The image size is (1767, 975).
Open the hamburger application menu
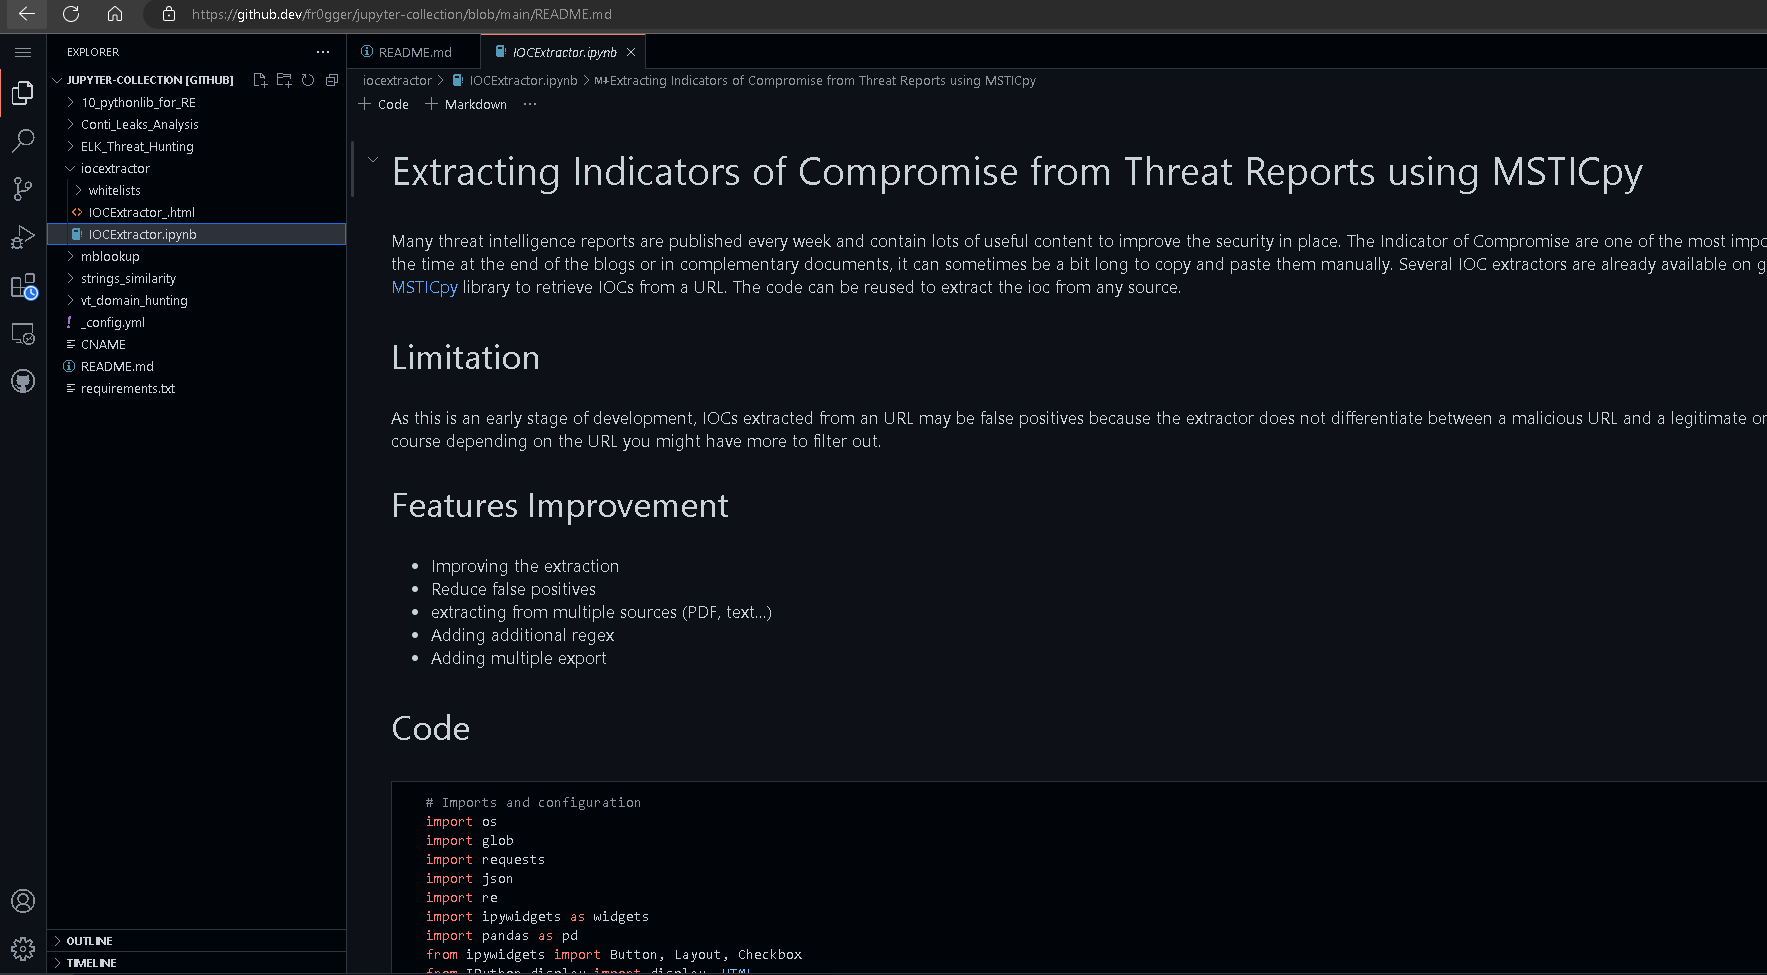(x=23, y=52)
